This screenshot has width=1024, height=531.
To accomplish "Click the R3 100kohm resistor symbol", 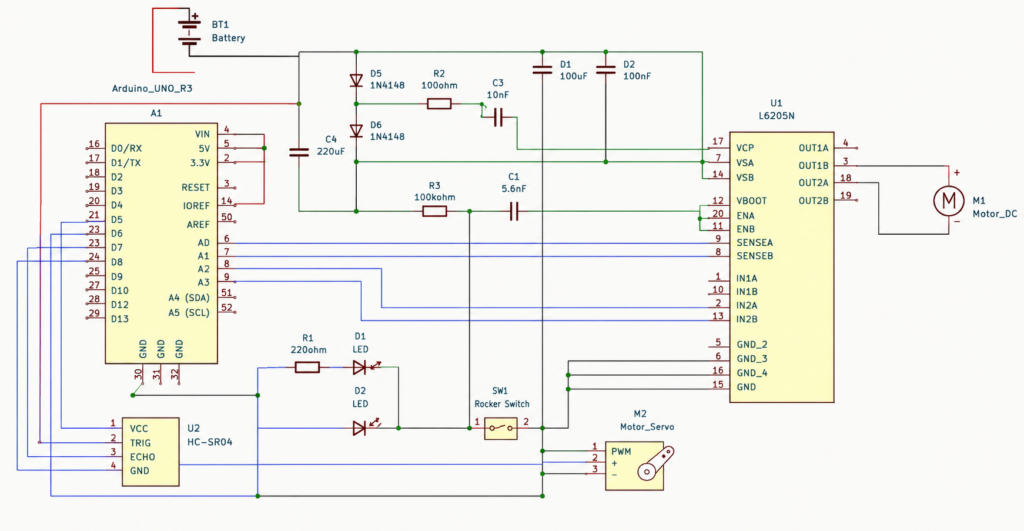I will [x=434, y=211].
